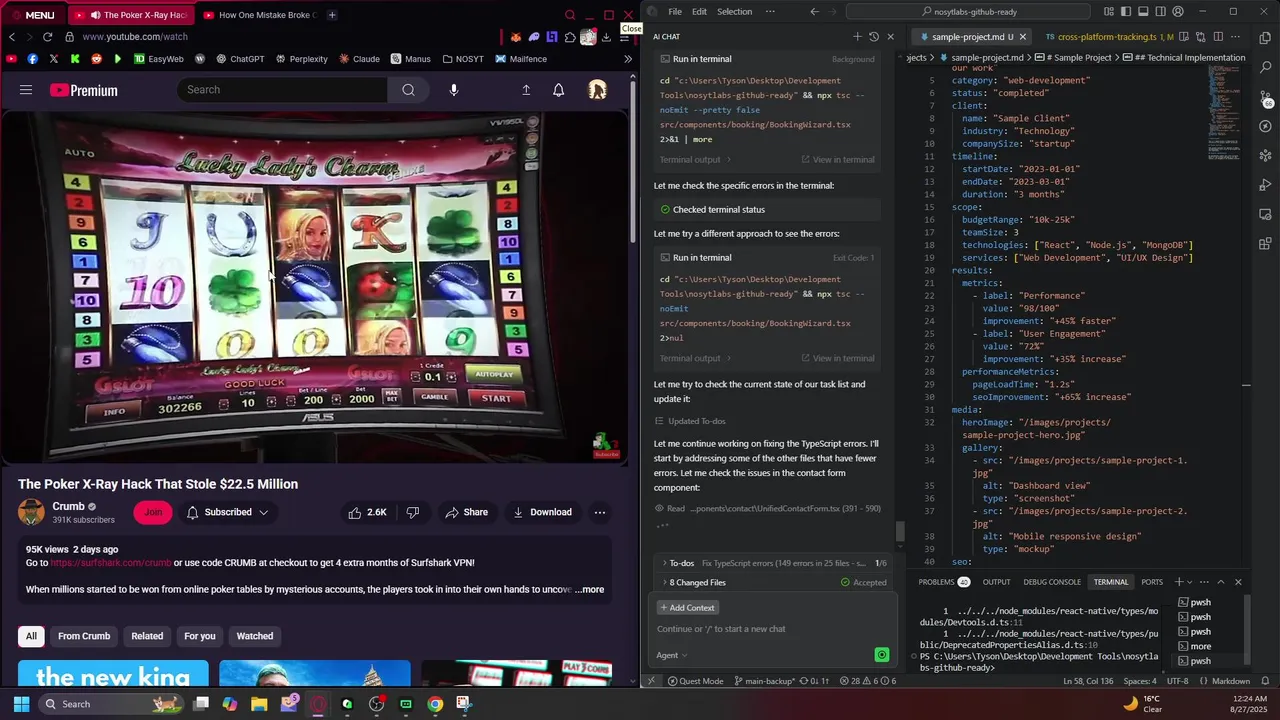Screen dimensions: 1280x720
Task: Open the Agent mode dropdown
Action: (672, 655)
